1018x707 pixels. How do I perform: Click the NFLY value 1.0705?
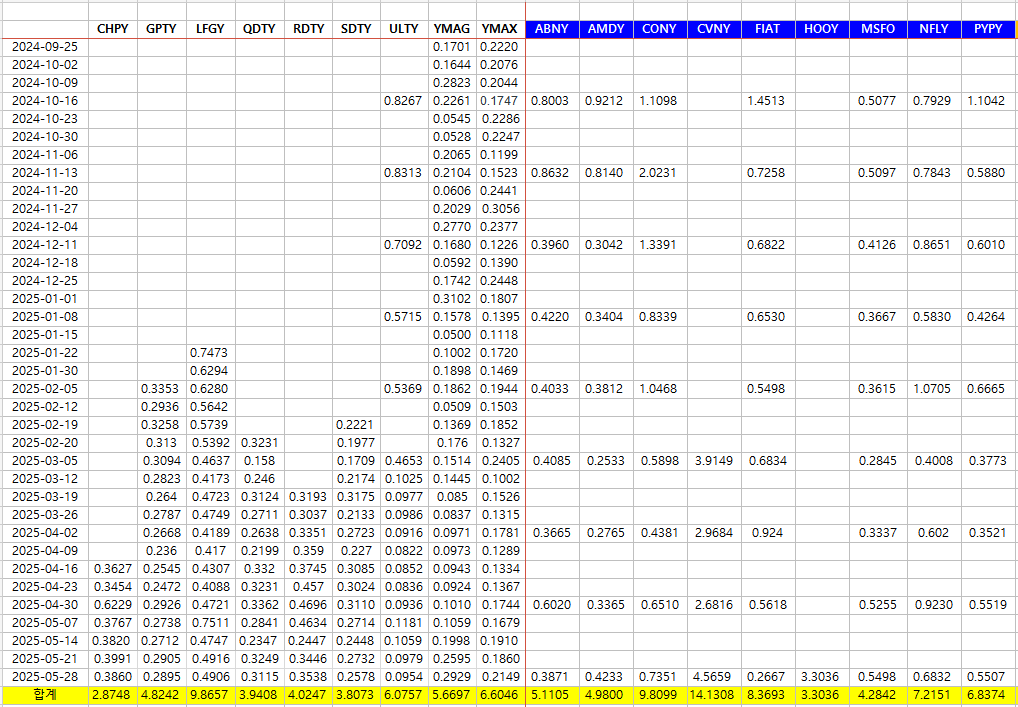click(x=934, y=389)
